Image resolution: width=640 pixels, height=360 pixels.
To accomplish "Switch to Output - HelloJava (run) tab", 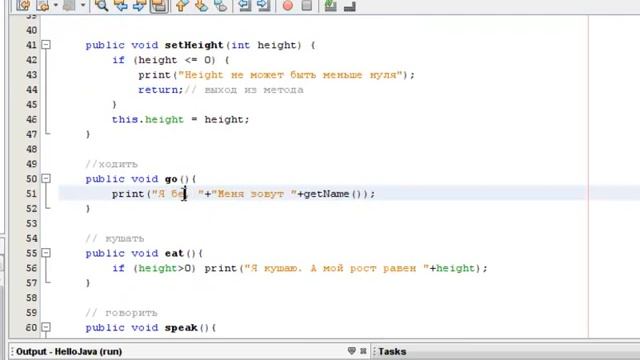I will pyautogui.click(x=69, y=351).
